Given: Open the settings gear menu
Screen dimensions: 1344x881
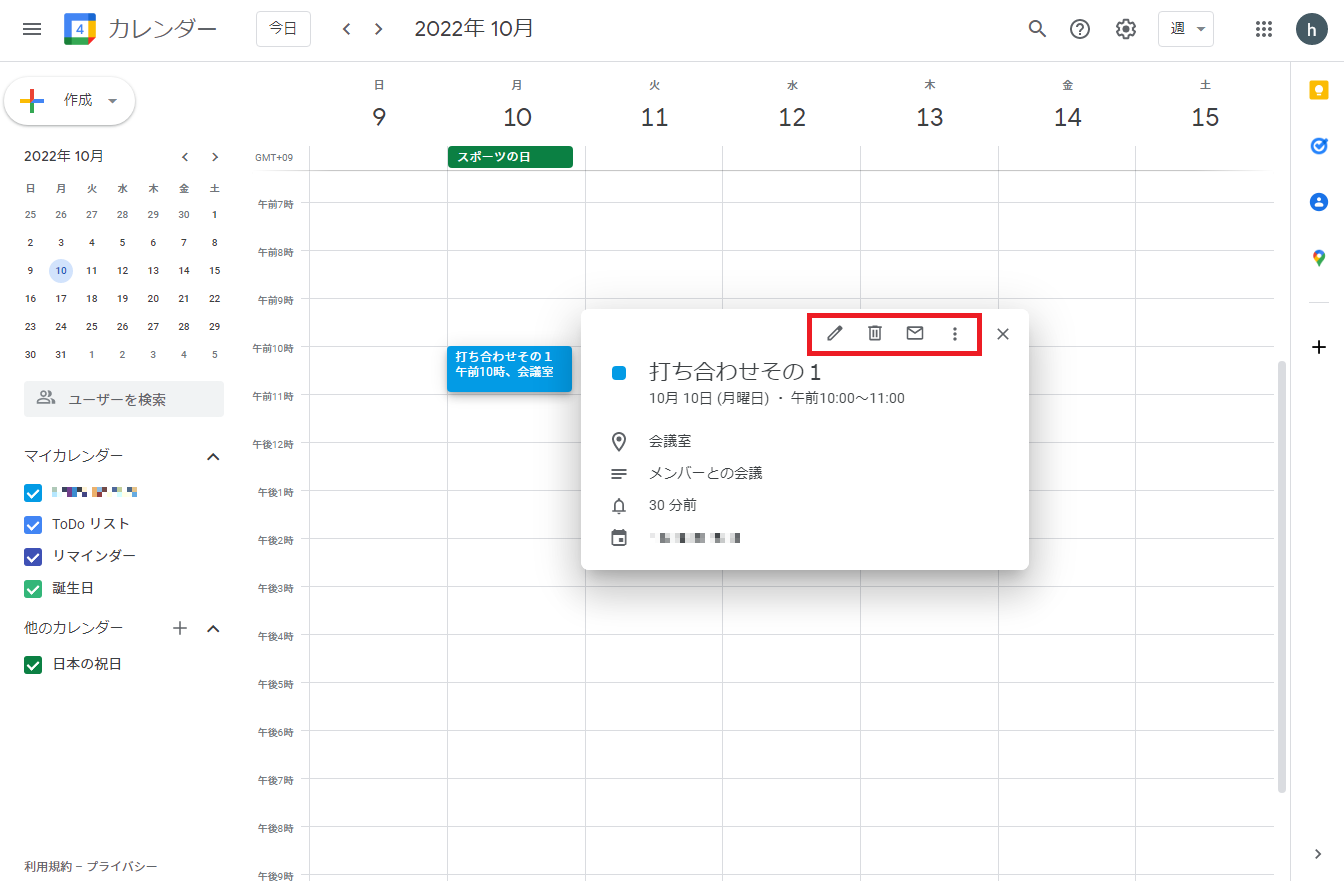Looking at the screenshot, I should 1126,29.
